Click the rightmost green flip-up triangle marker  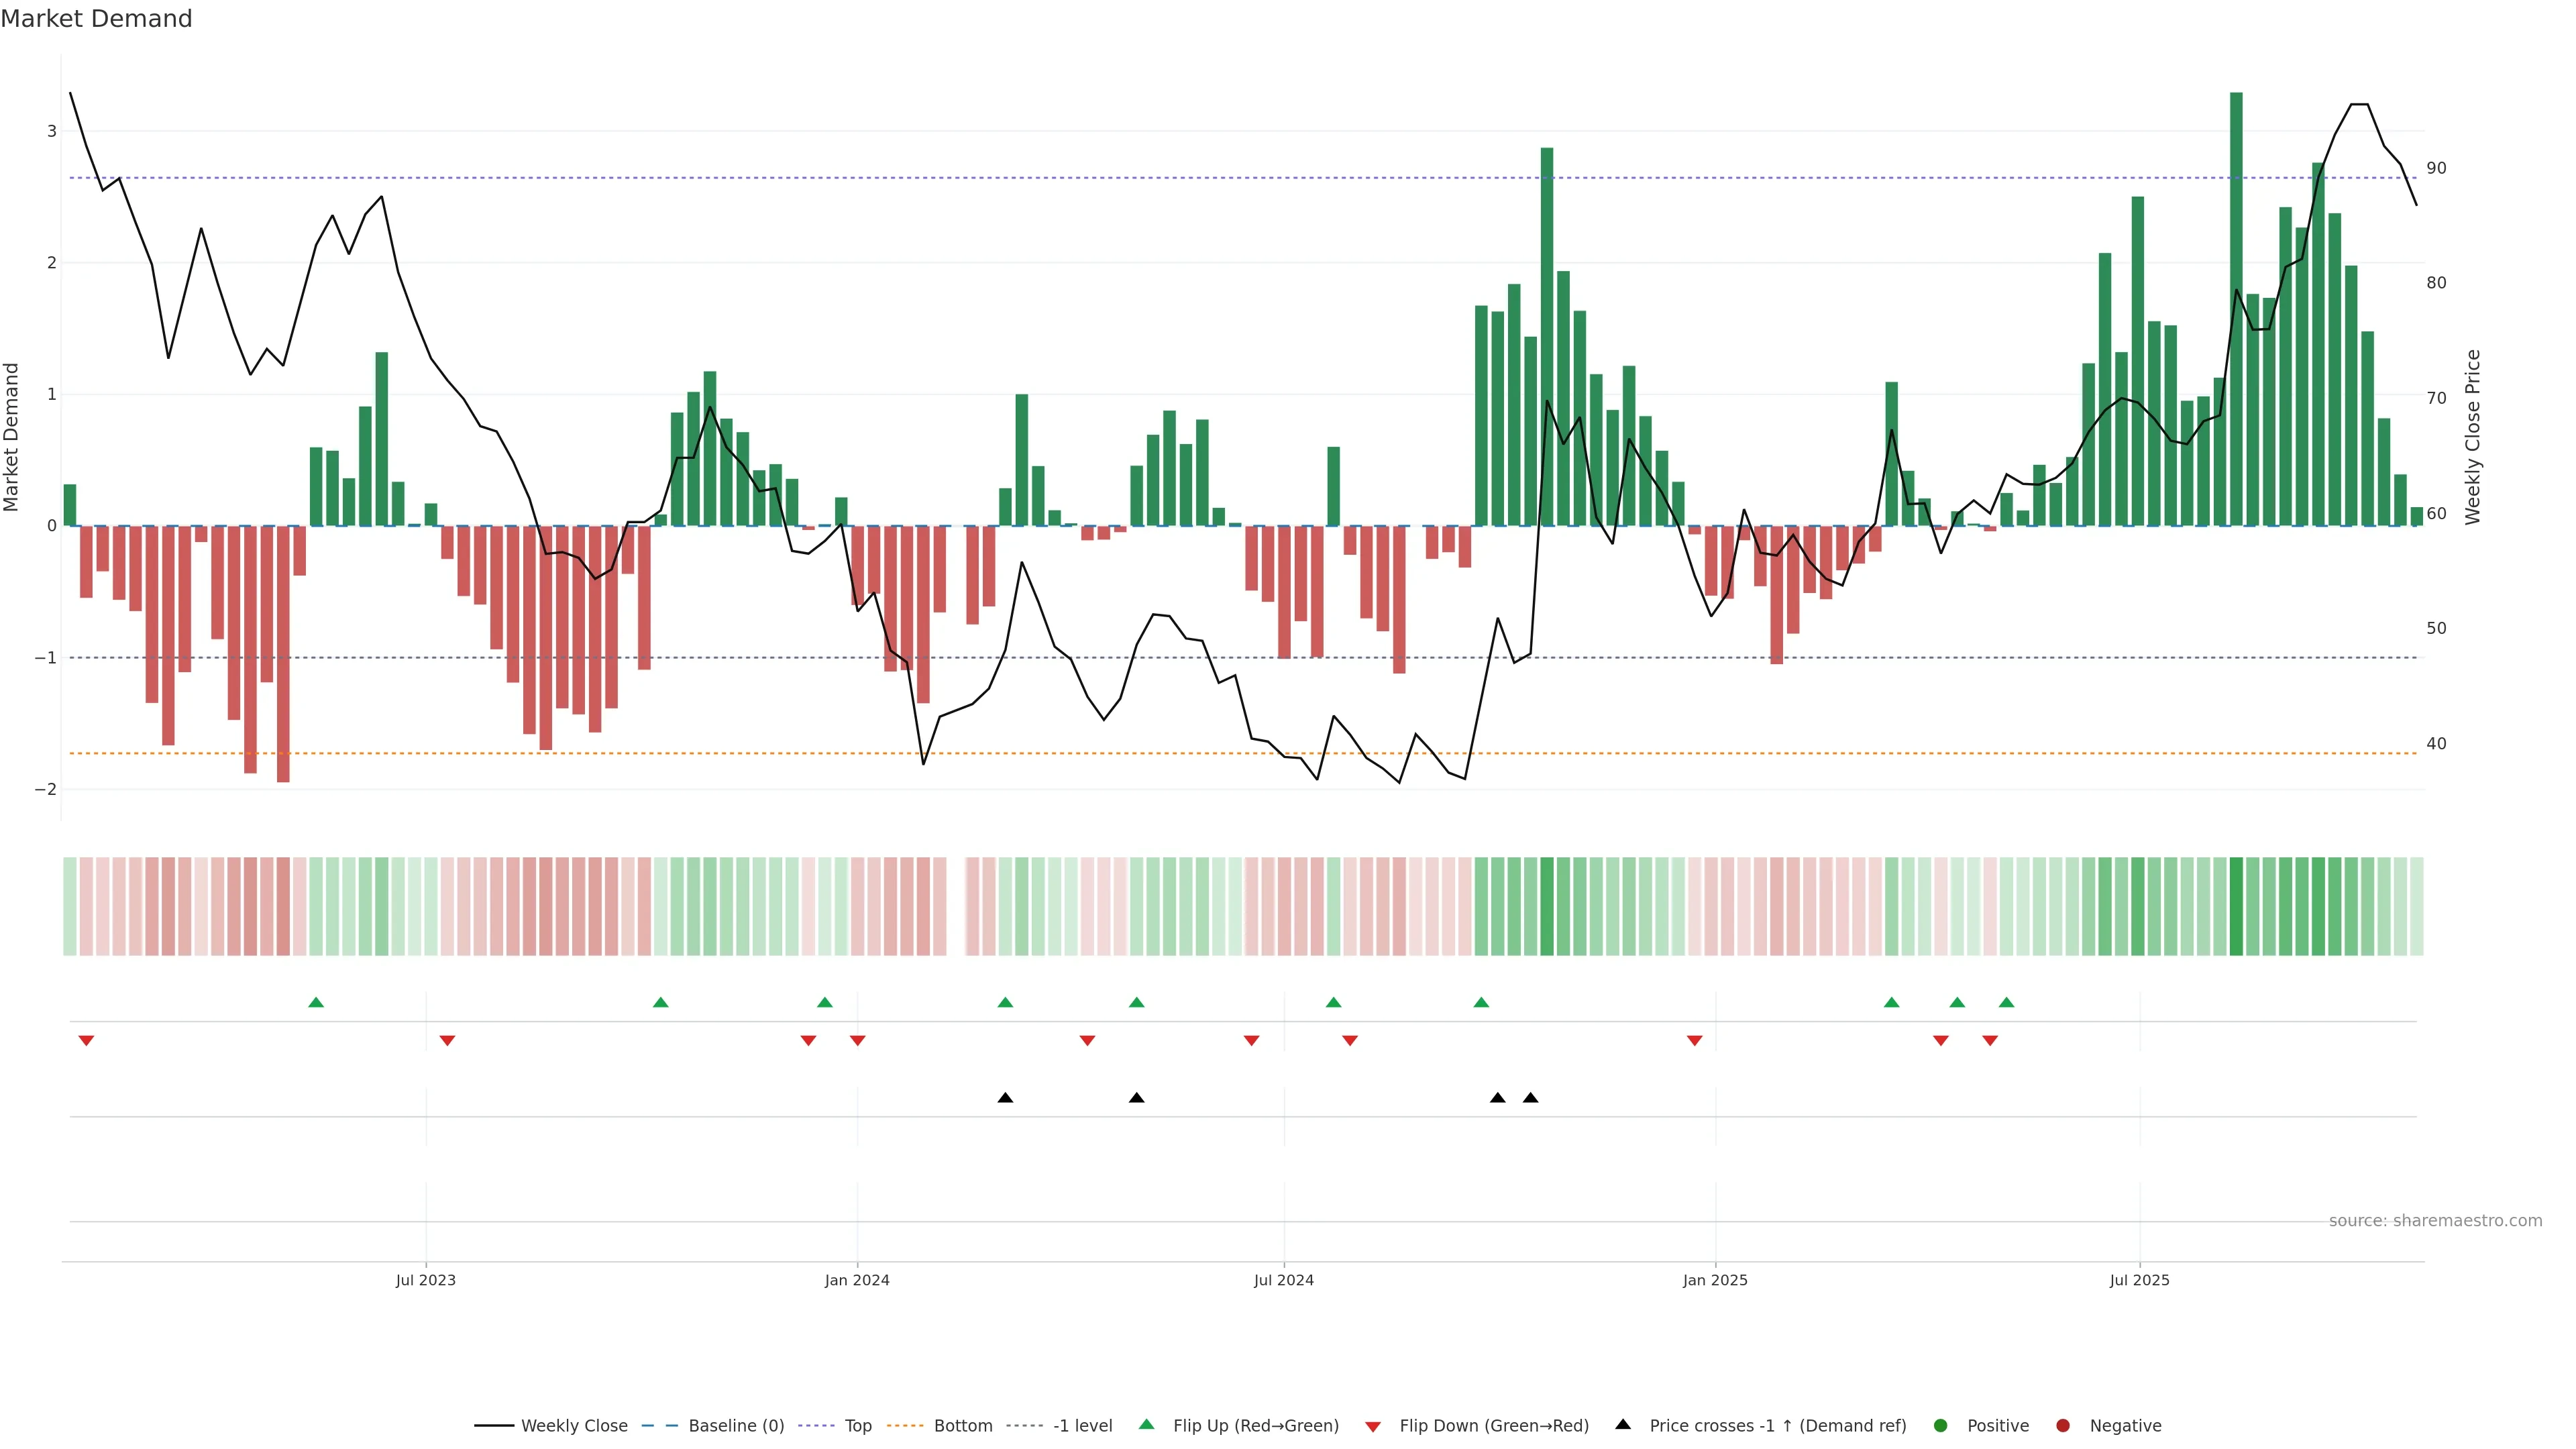tap(2006, 1002)
